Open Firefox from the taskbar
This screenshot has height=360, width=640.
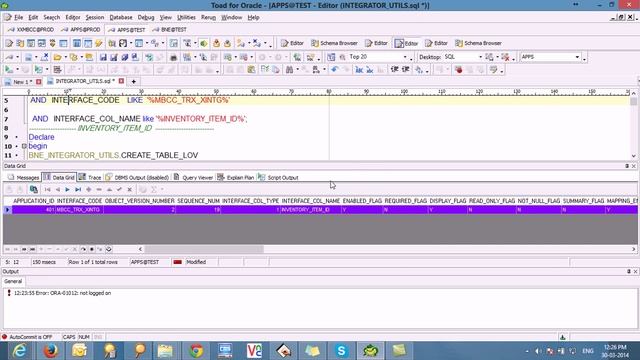point(50,350)
